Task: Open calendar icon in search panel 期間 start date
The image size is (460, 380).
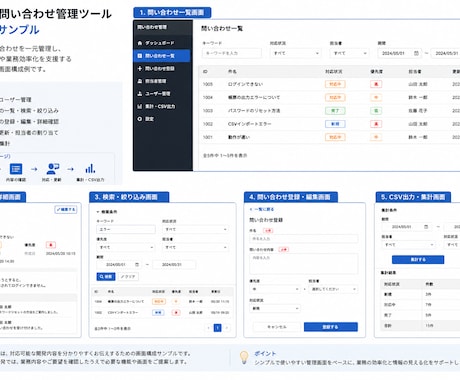Action: coord(137,264)
